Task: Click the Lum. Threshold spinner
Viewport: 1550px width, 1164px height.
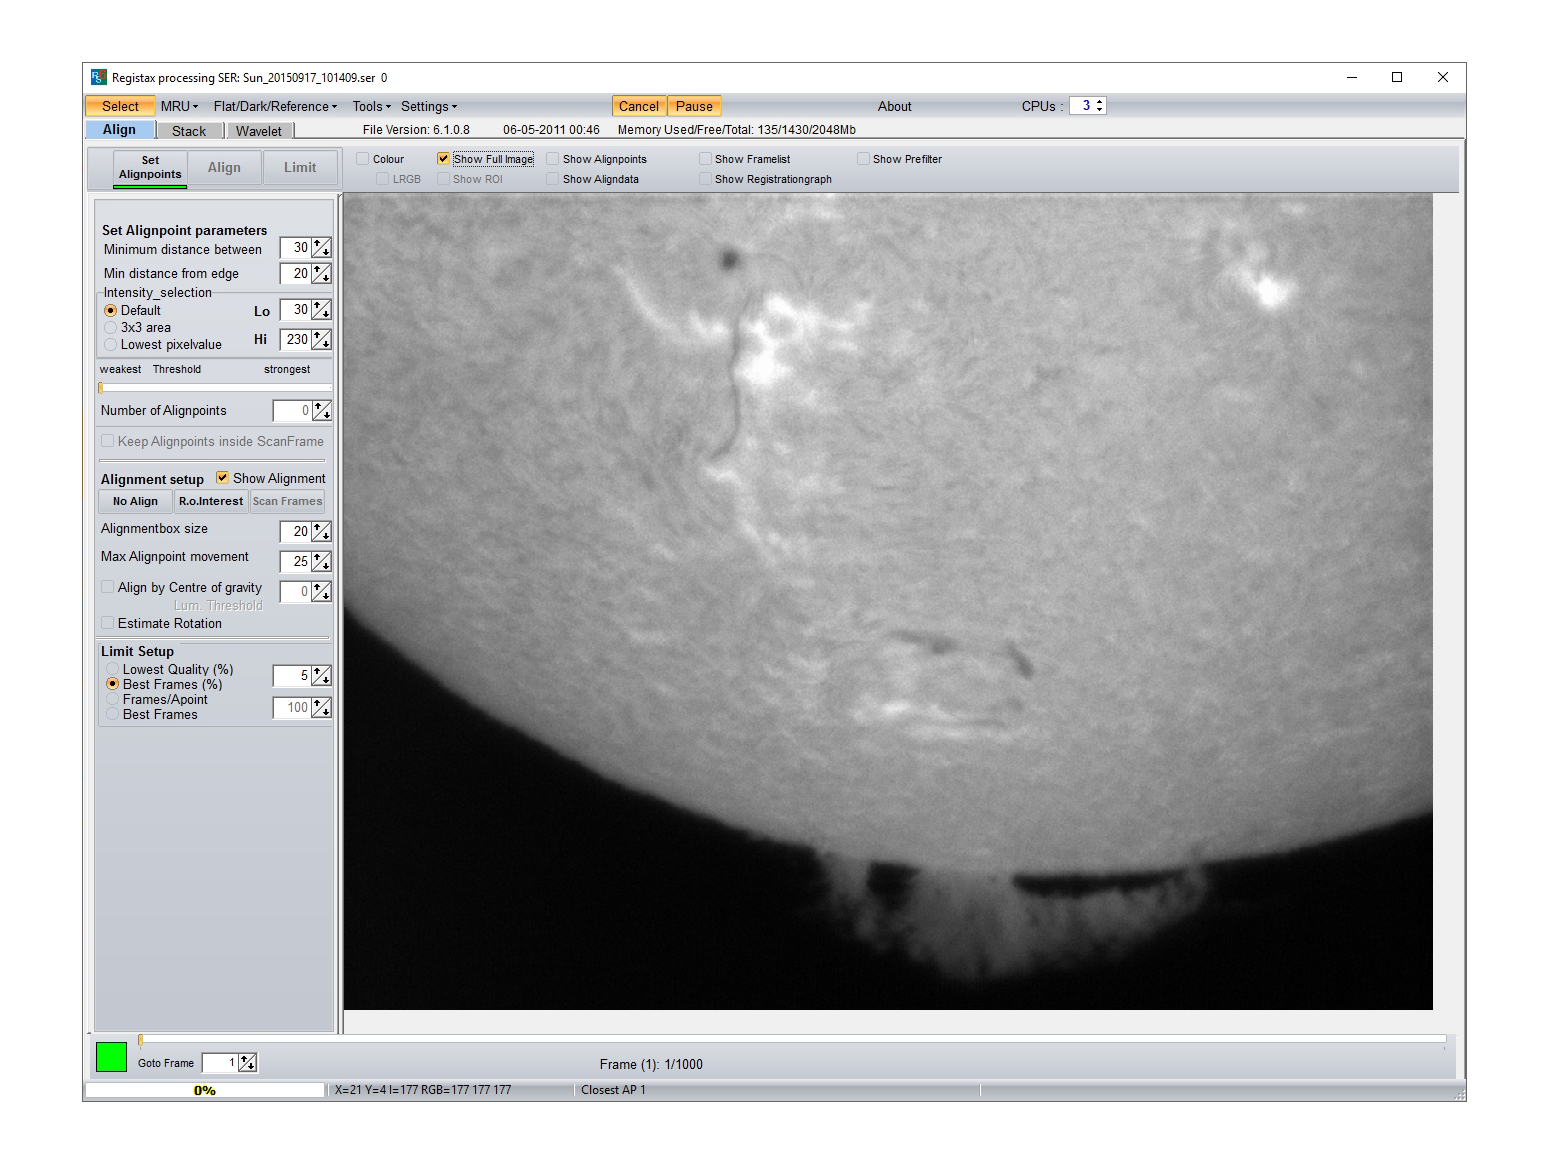Action: (x=321, y=592)
